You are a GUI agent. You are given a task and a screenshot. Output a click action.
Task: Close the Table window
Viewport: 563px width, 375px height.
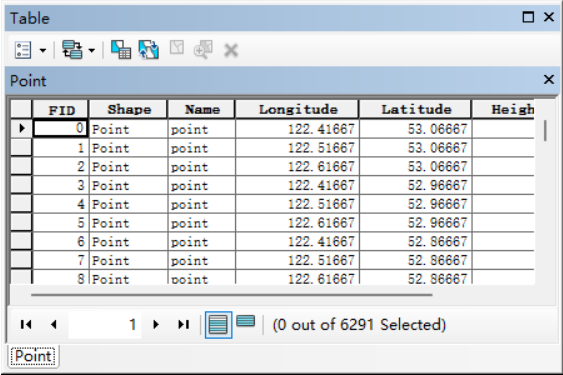click(549, 17)
